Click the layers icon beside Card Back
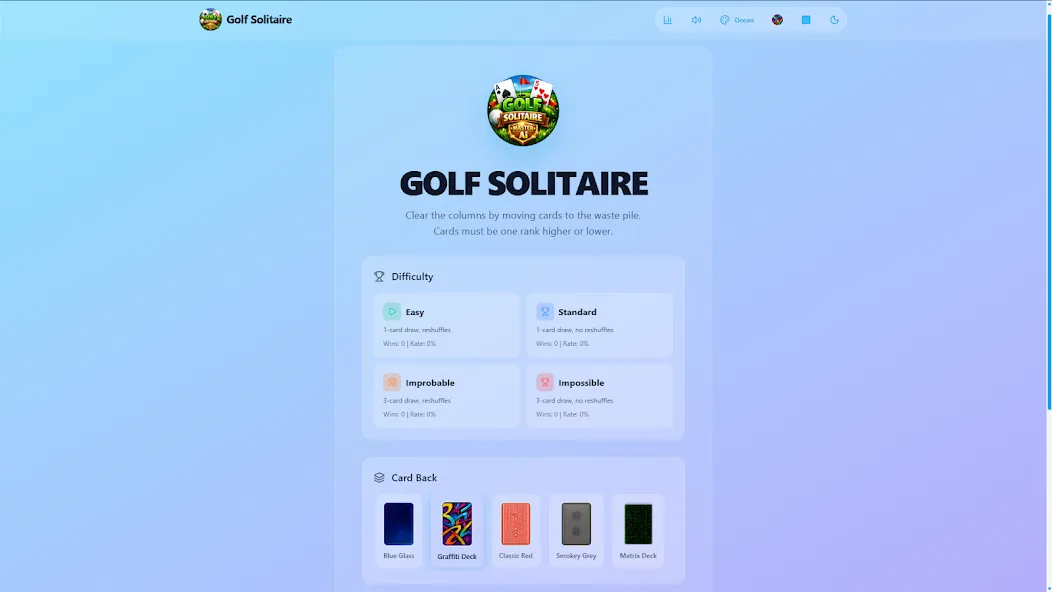Screen dimensions: 1052x592 (379, 477)
